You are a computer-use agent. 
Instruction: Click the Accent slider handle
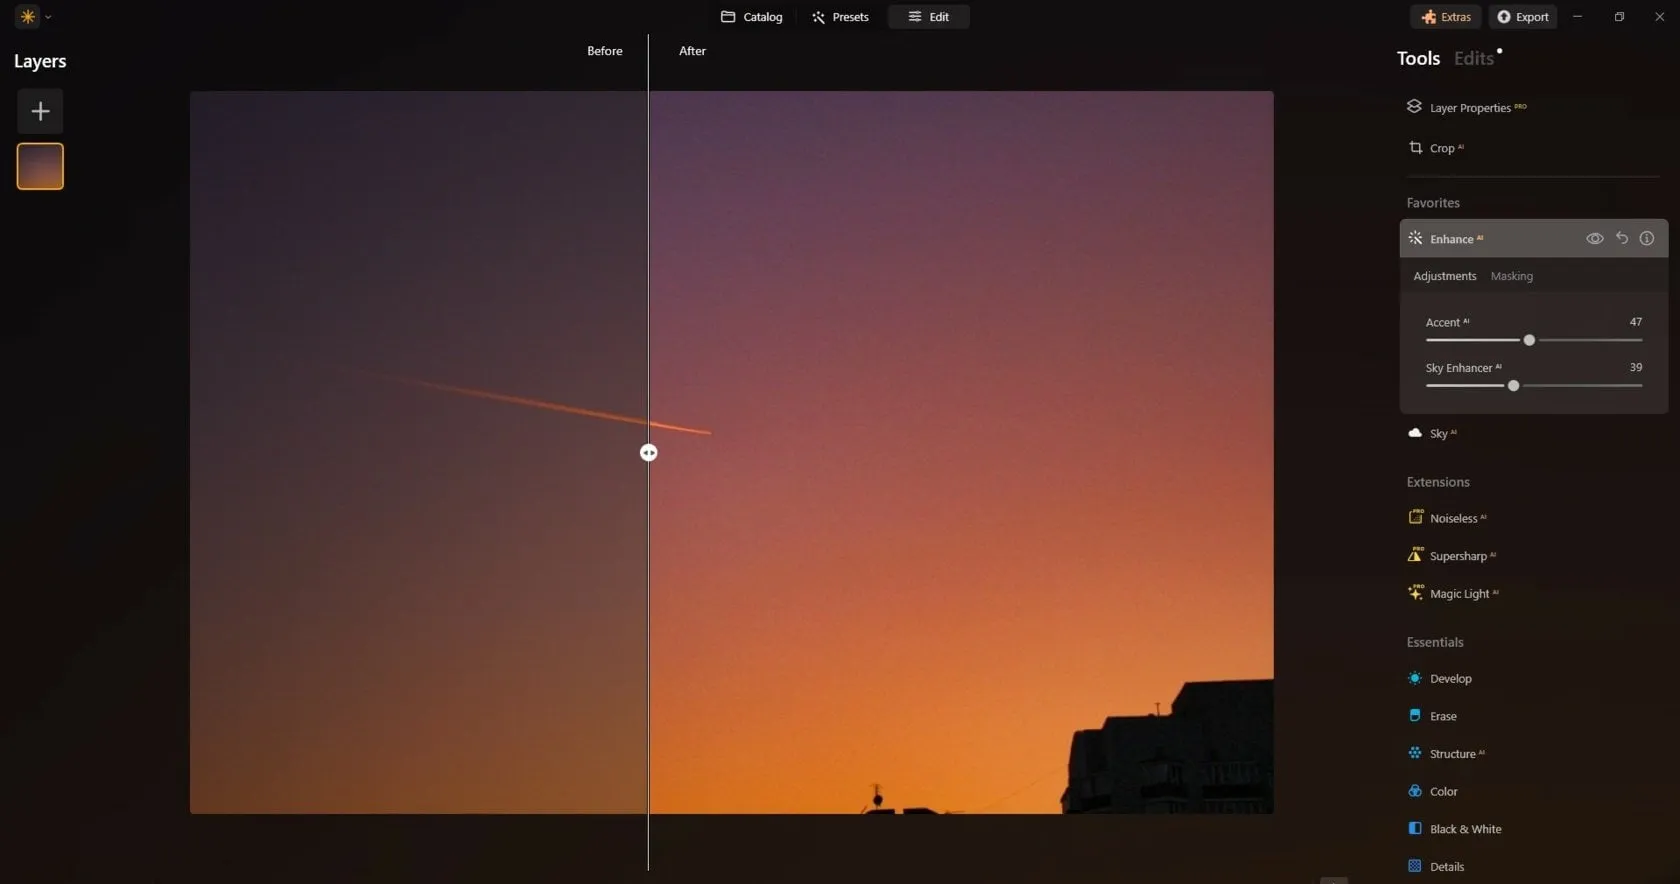[1529, 340]
